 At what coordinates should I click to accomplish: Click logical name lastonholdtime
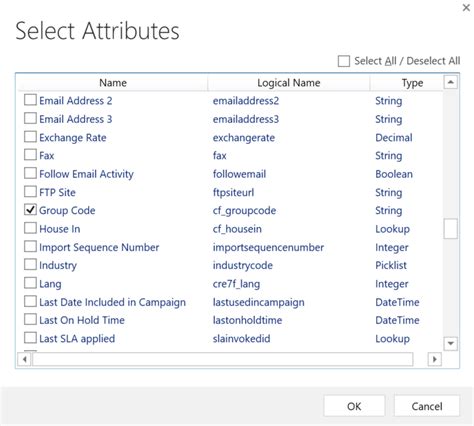click(x=247, y=320)
